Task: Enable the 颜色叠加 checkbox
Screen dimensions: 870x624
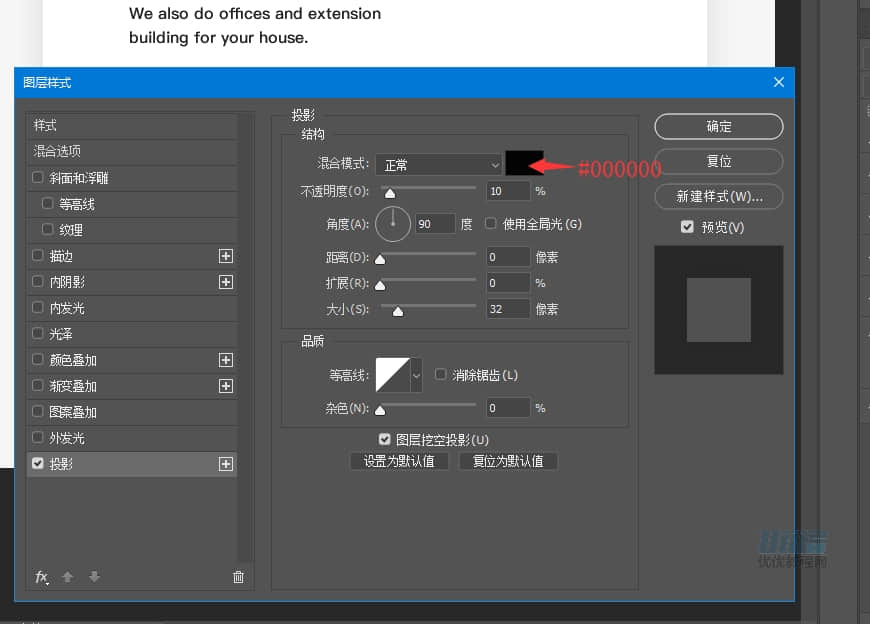Action: (38, 359)
